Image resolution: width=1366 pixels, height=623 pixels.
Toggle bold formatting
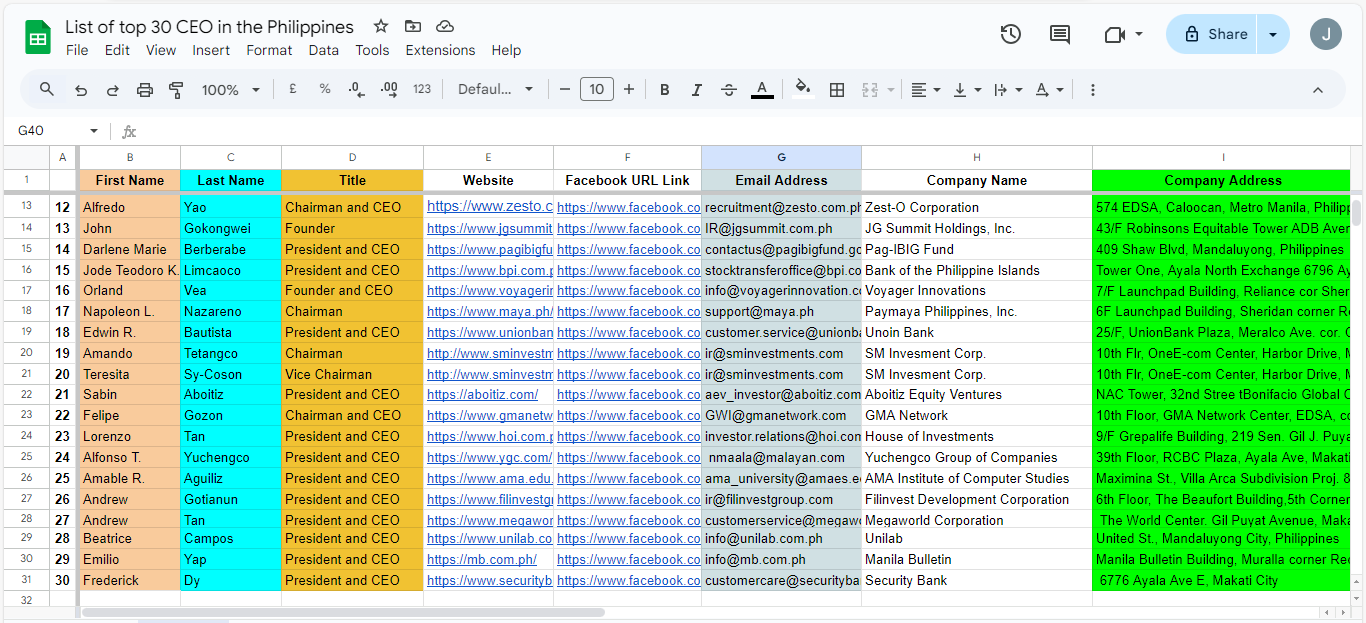click(665, 90)
